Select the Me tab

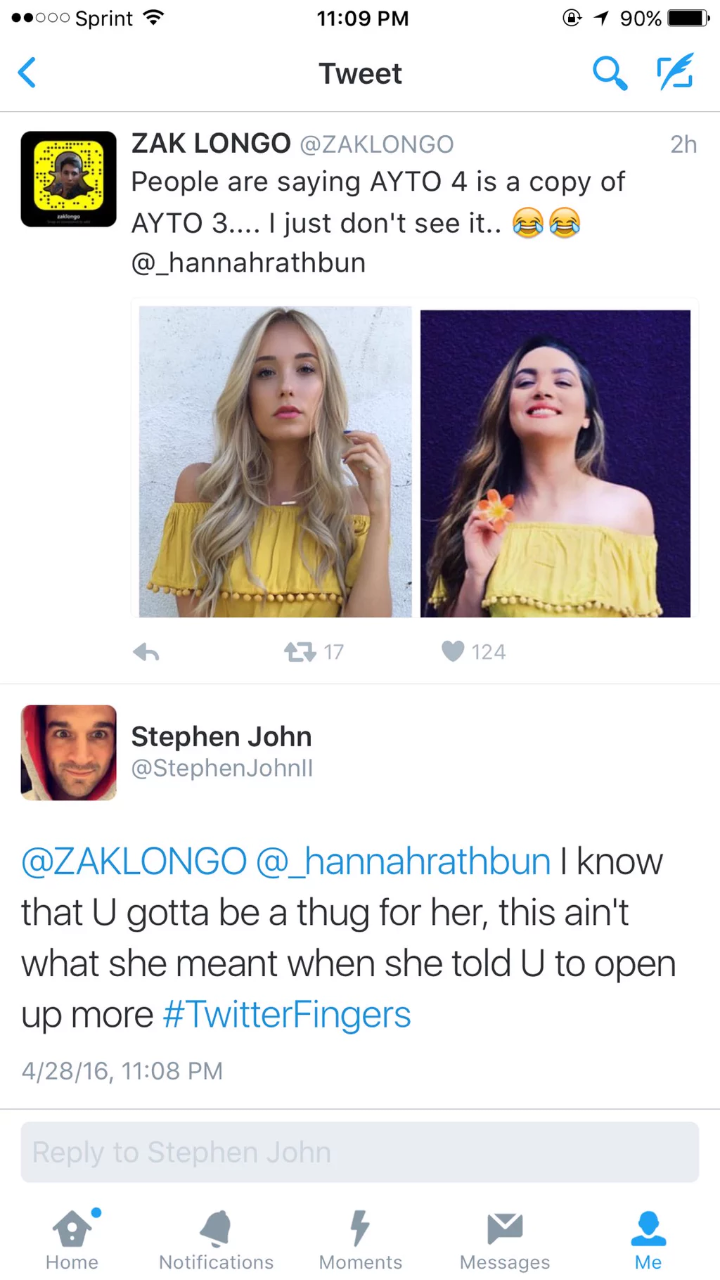pyautogui.click(x=648, y=1240)
